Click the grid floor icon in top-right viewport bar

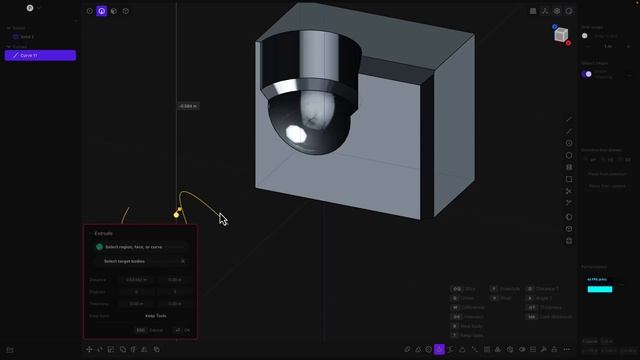[x=533, y=11]
